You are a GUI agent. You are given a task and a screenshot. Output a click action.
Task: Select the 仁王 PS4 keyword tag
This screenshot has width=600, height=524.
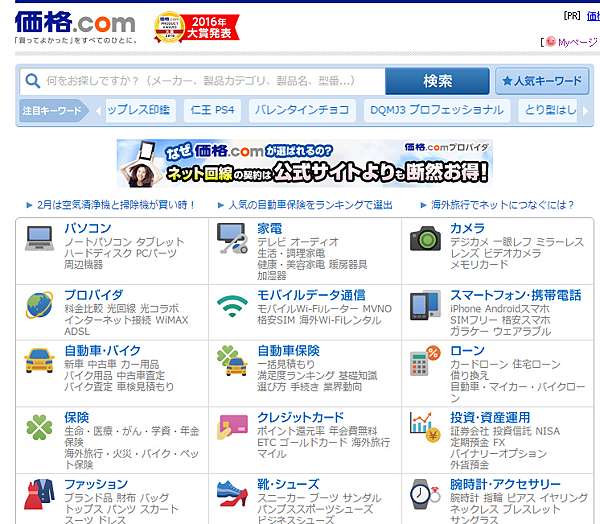[212, 110]
